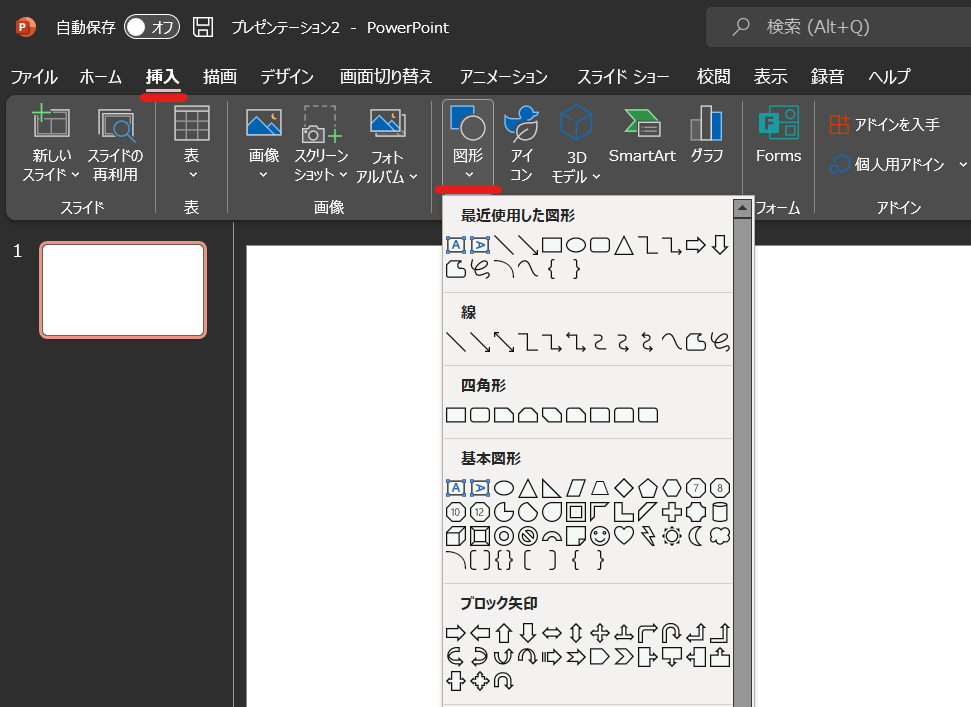Select the lightning bolt shape

tap(648, 536)
